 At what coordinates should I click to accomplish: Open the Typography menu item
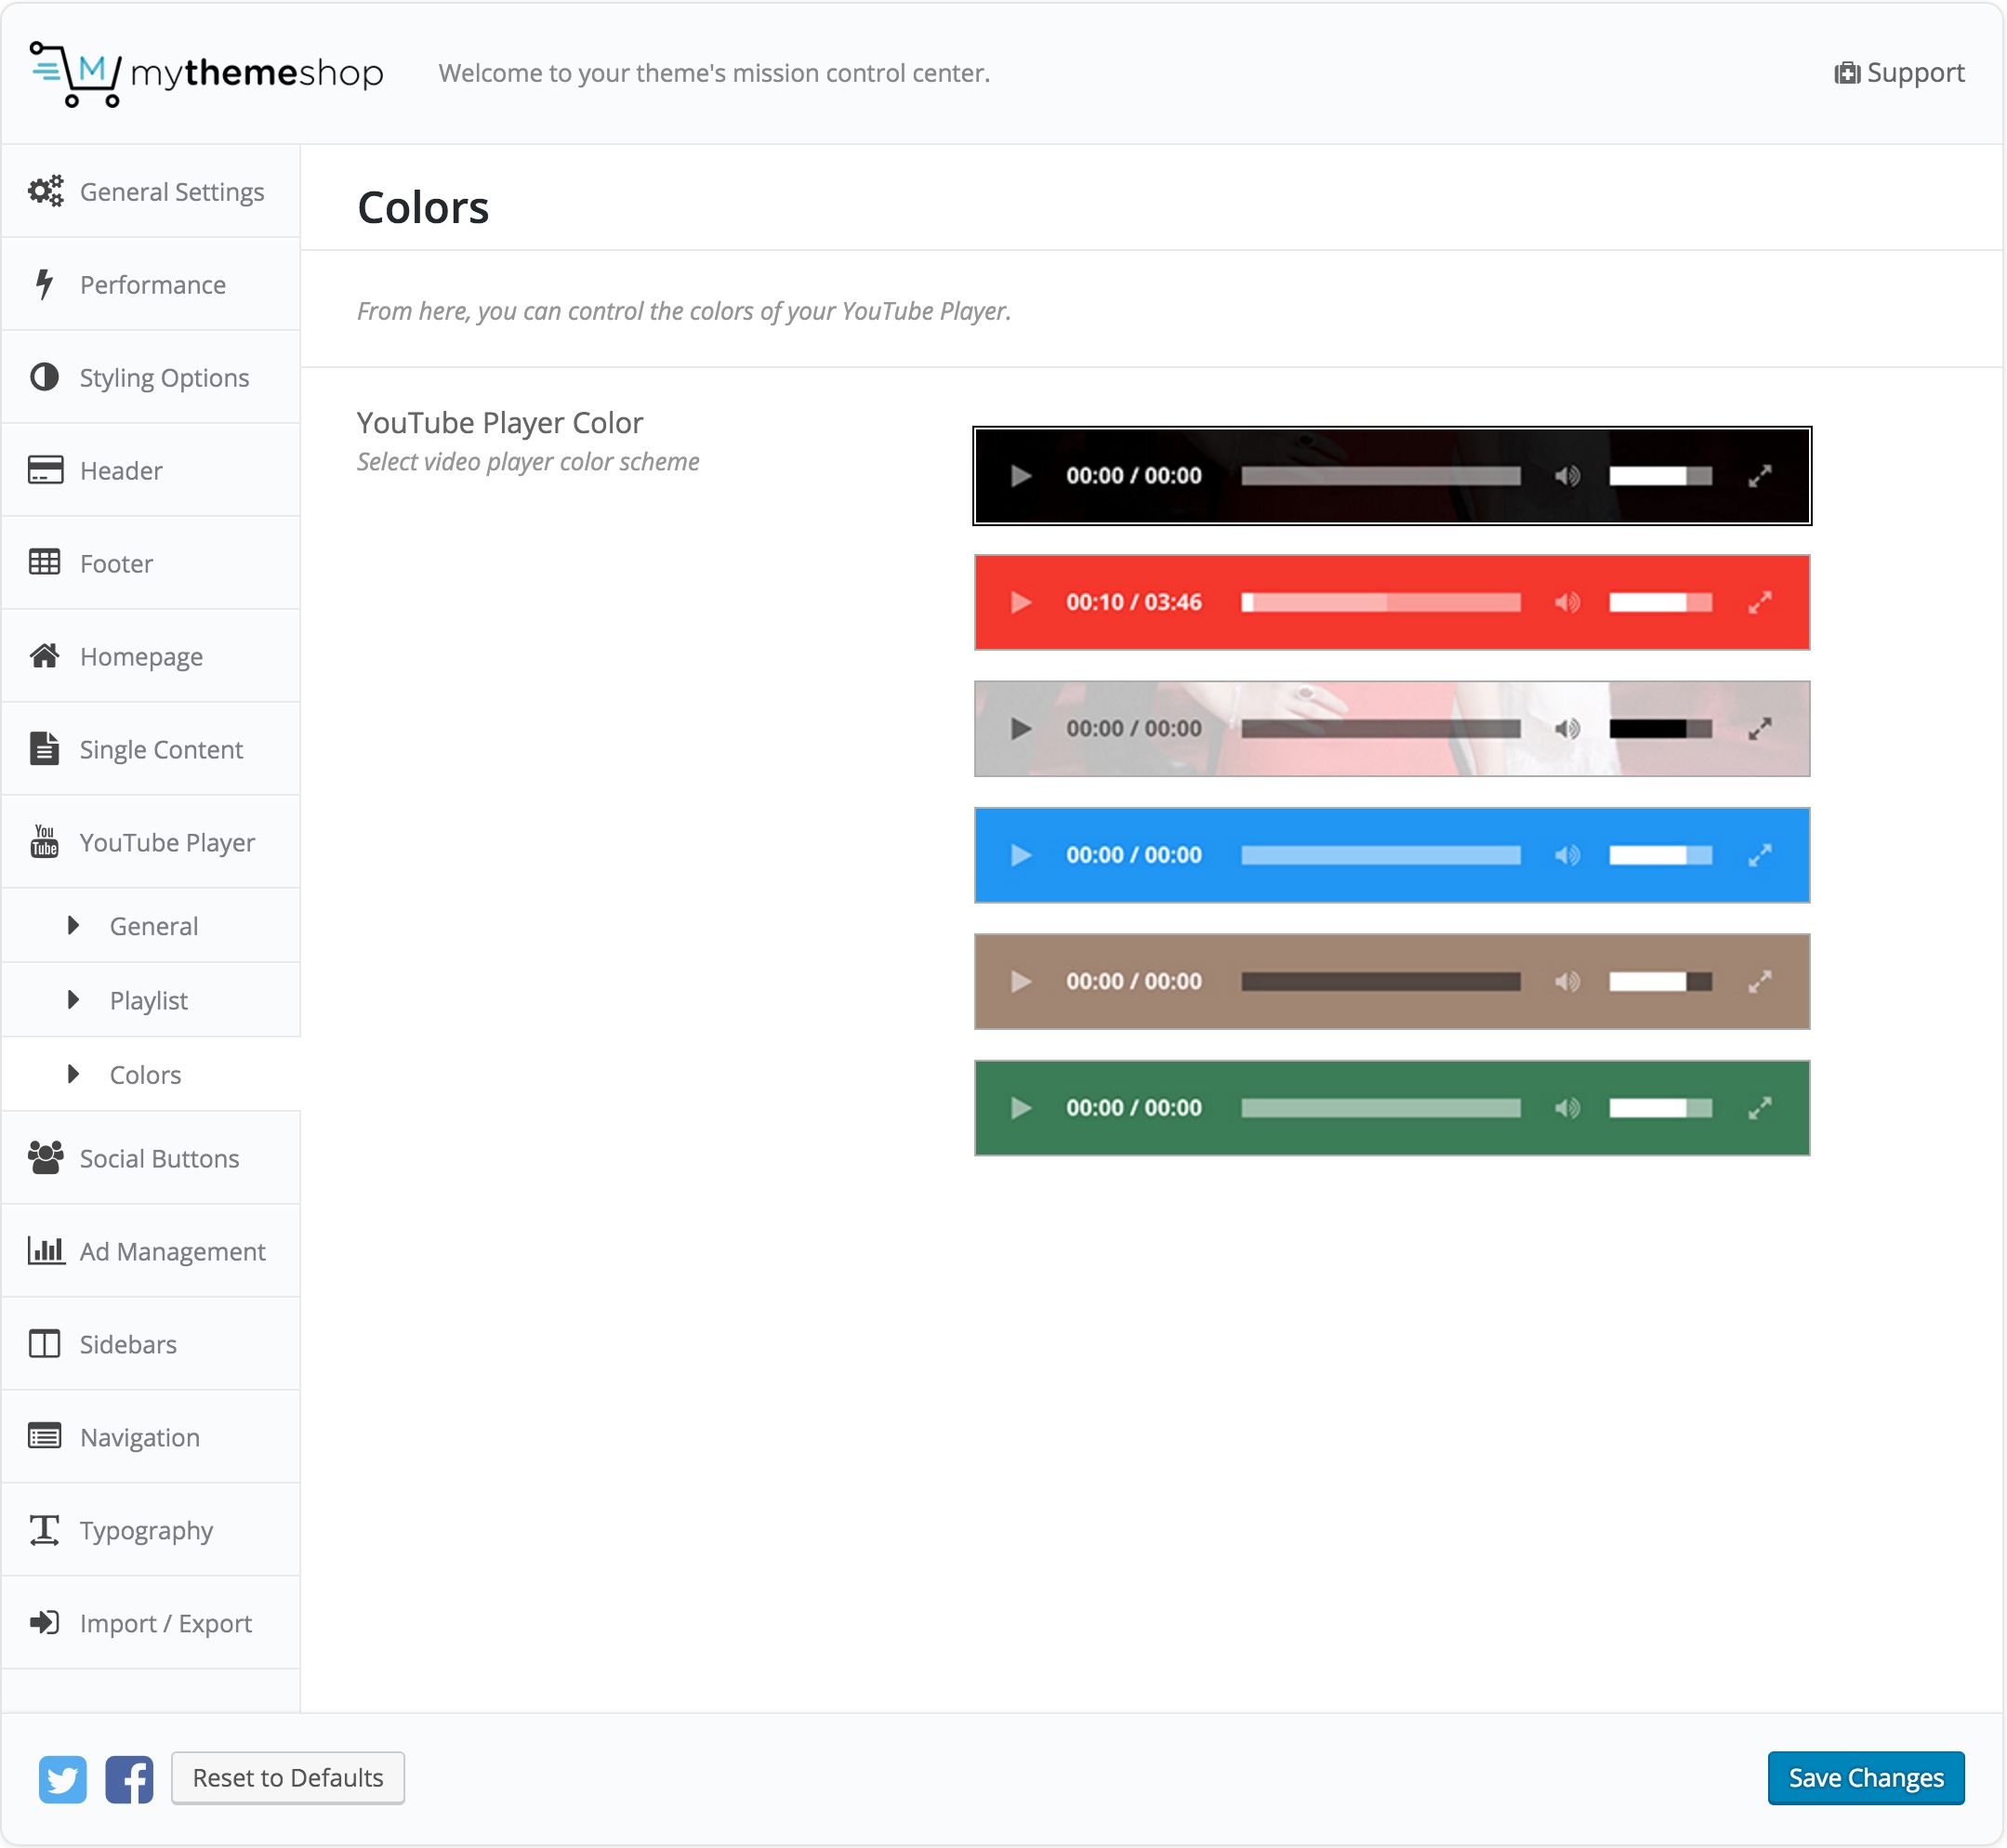[x=146, y=1530]
